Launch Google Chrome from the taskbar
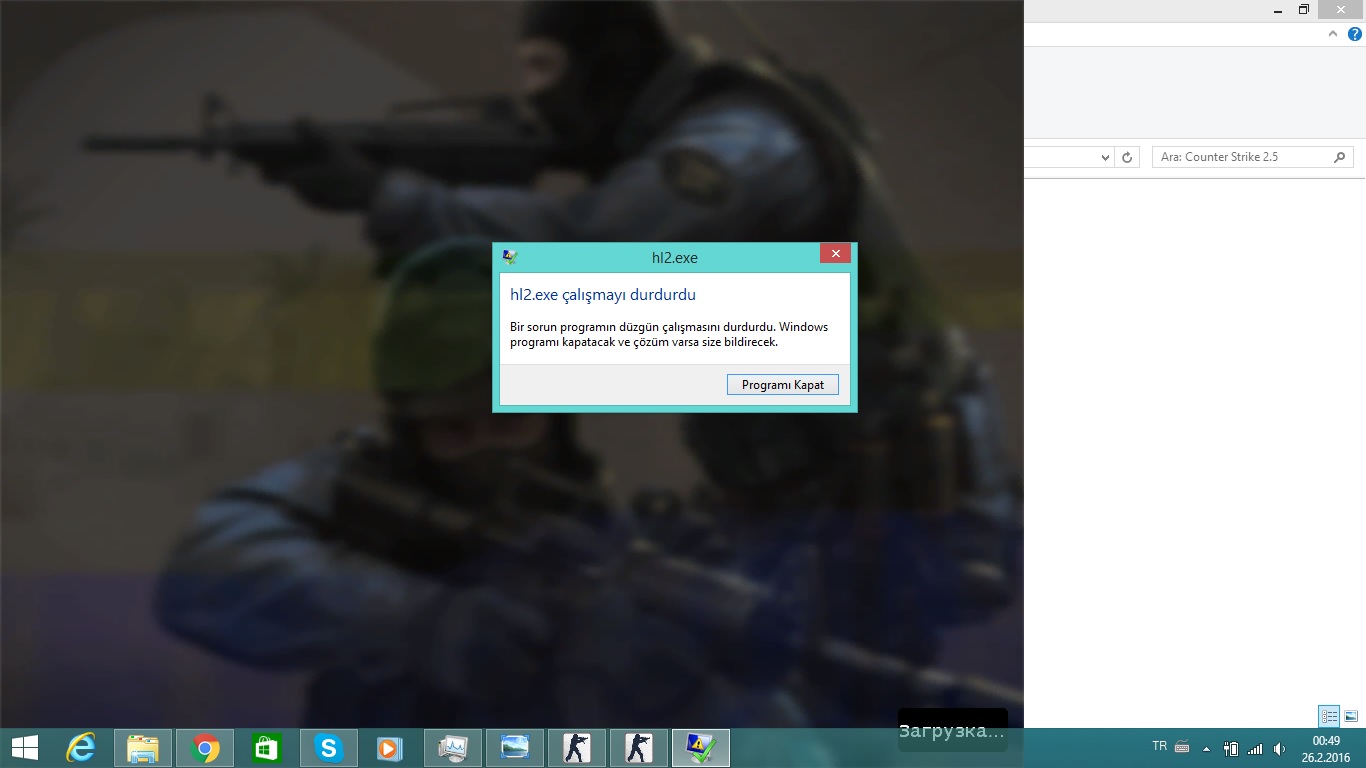Image resolution: width=1366 pixels, height=768 pixels. point(205,748)
